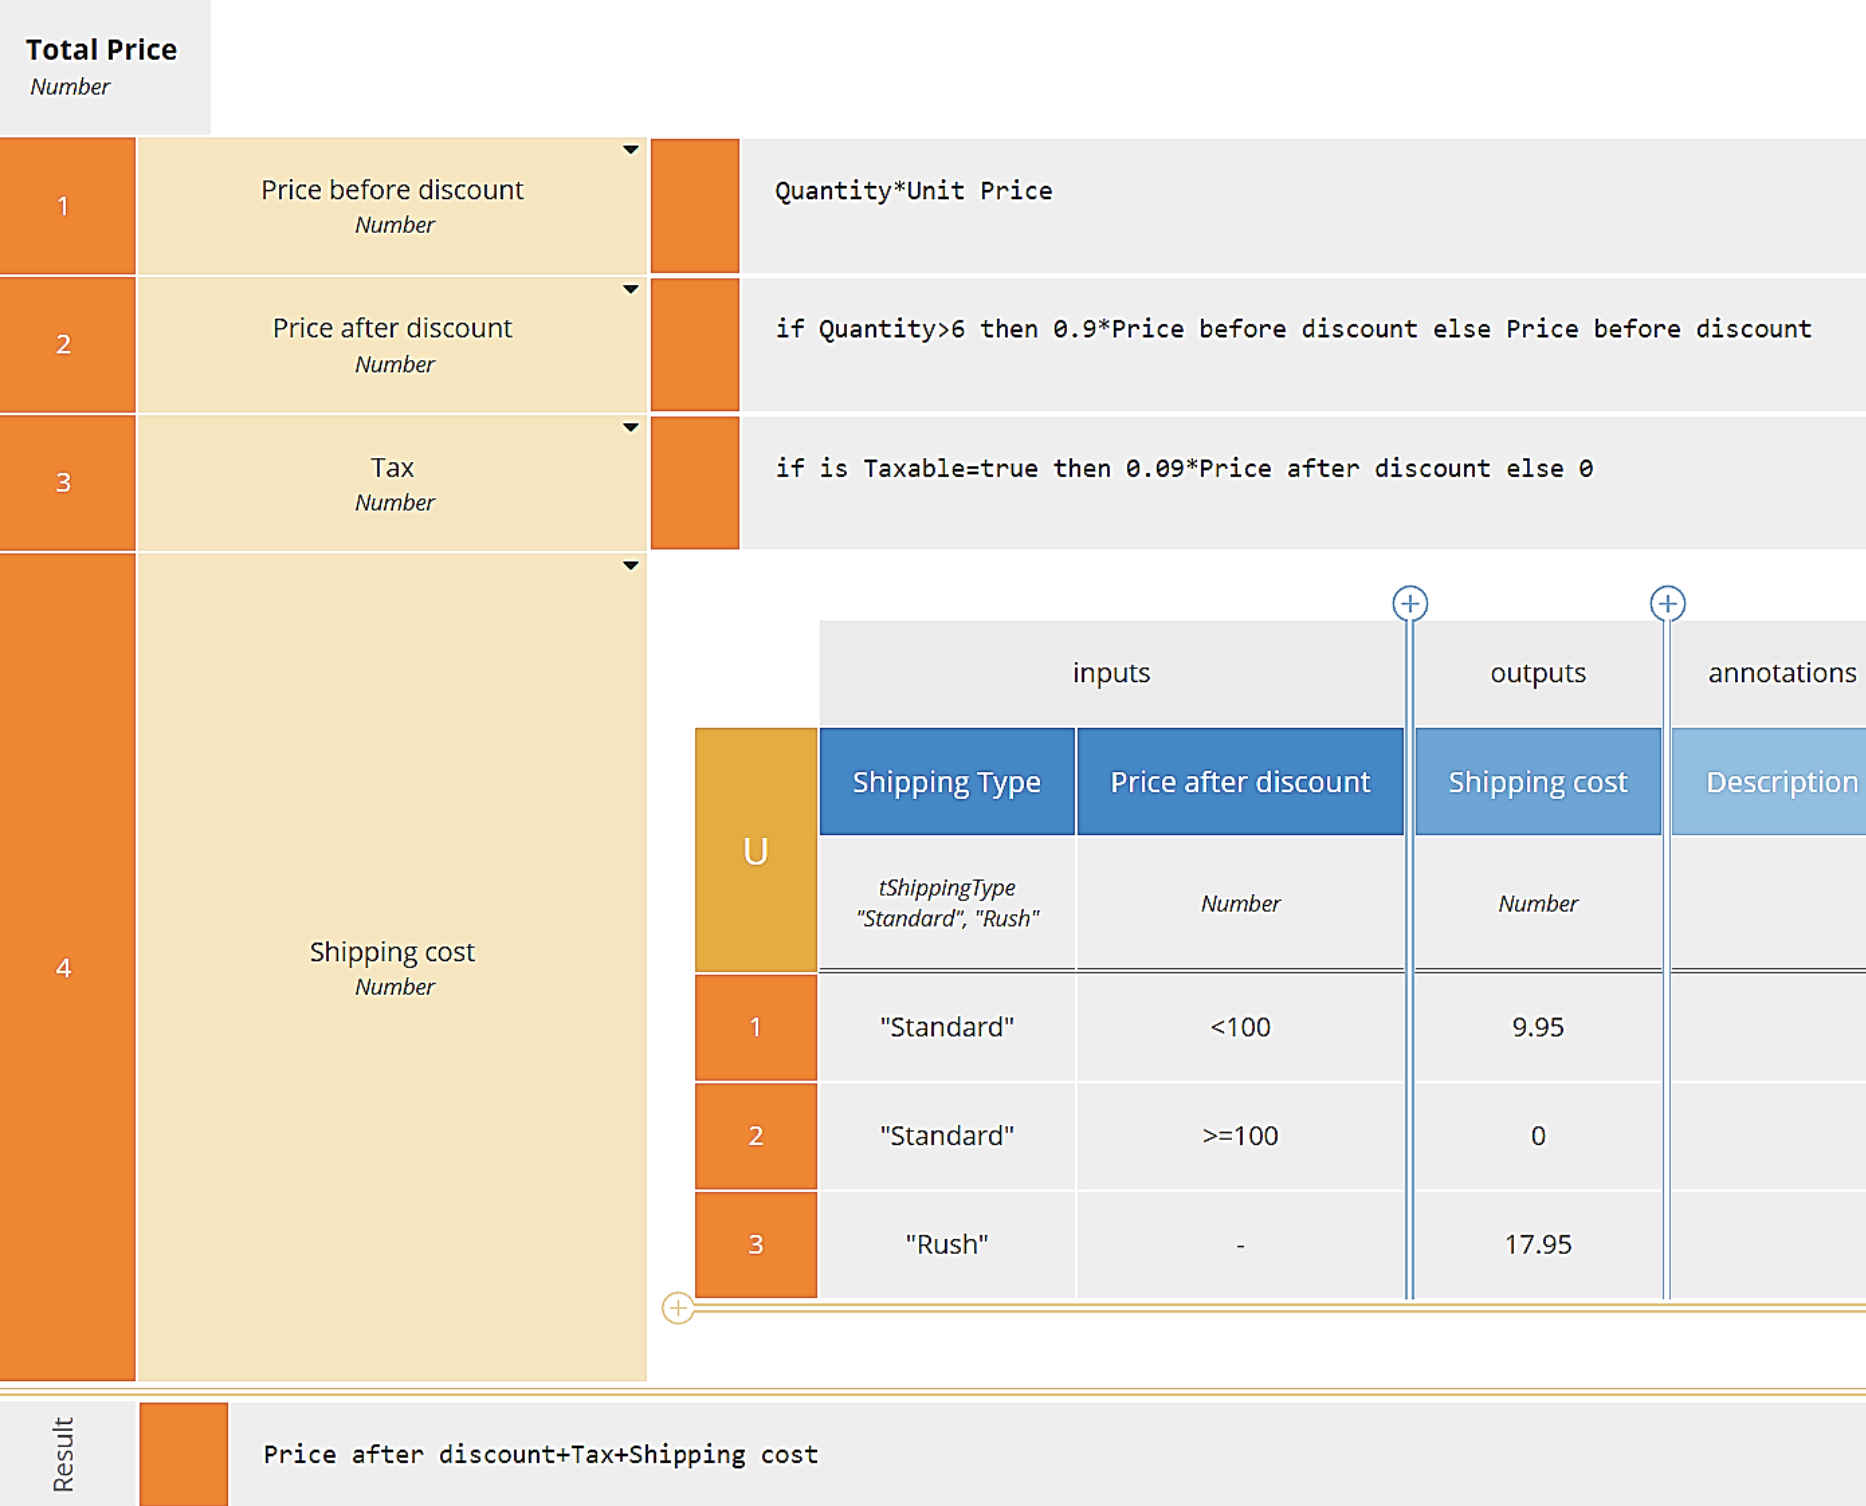Click the >=100 condition cell
Image resolution: width=1866 pixels, height=1506 pixels.
(x=1240, y=1135)
